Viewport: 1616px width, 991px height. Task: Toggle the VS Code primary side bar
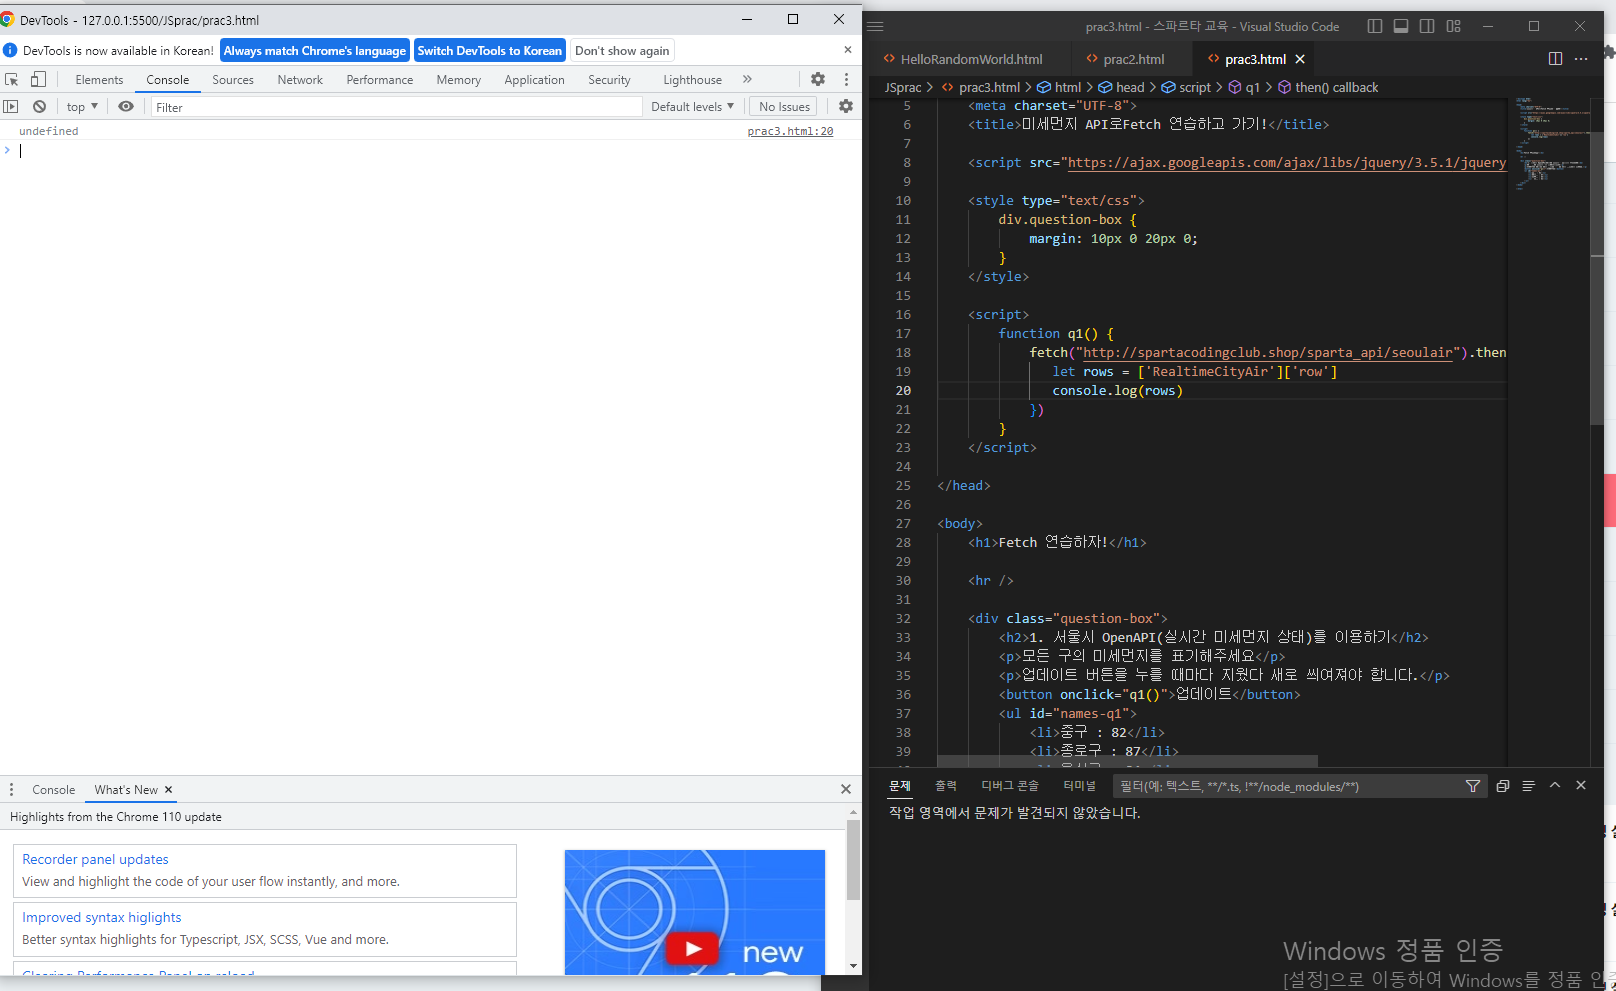pos(1375,27)
